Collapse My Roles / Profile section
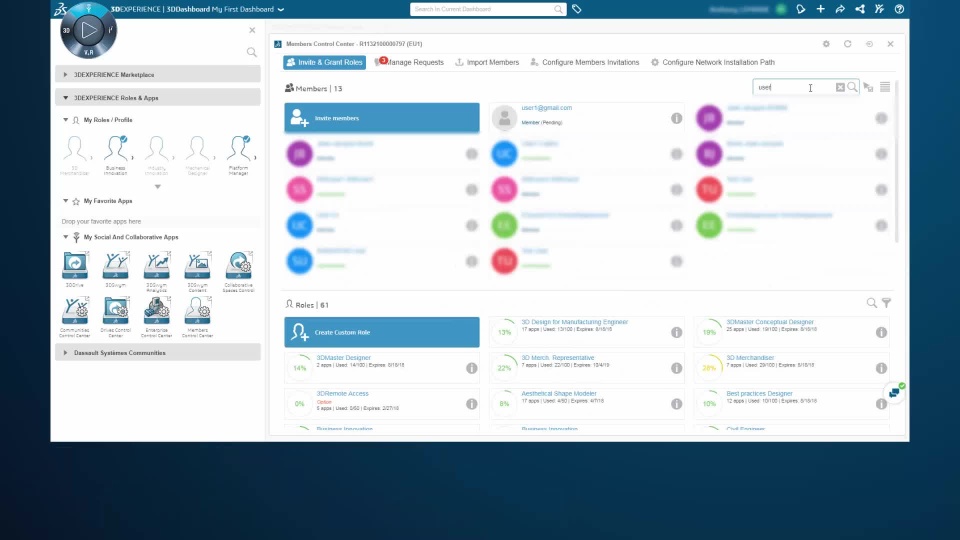The height and width of the screenshot is (540, 960). click(66, 120)
